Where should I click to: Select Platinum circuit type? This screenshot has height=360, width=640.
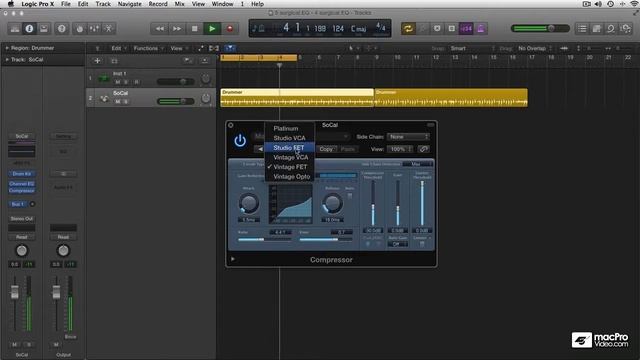click(290, 128)
